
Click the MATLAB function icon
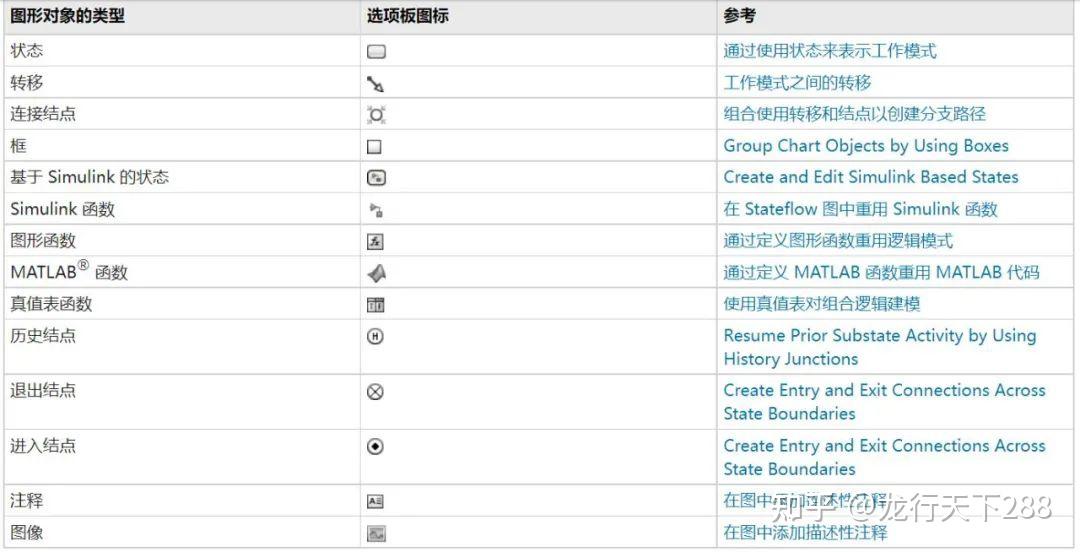pos(376,273)
